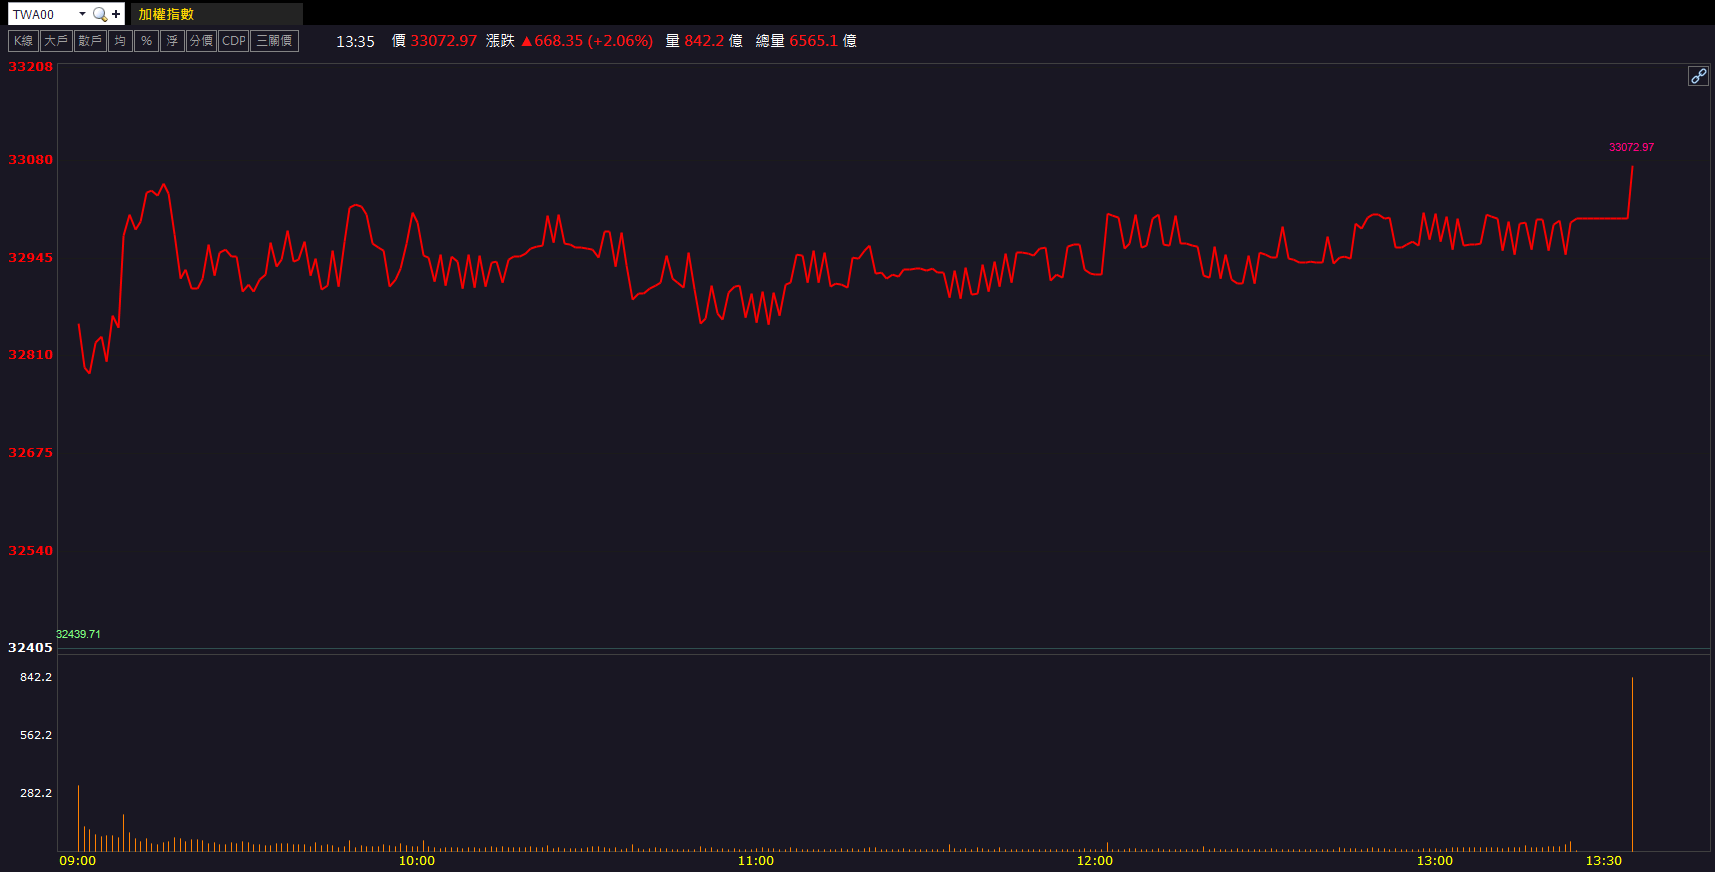This screenshot has height=872, width=1715.
Task: Click the tall volume bar at close
Action: (x=1632, y=765)
